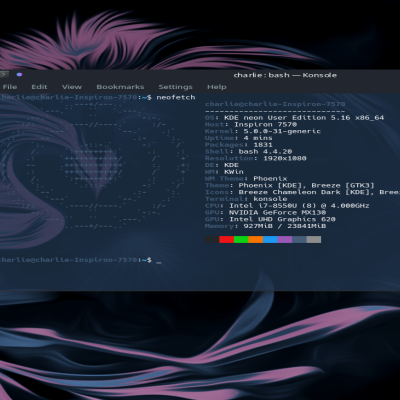Select the light gray color block in palette
Viewport: 400px width, 400px height.
(x=314, y=239)
